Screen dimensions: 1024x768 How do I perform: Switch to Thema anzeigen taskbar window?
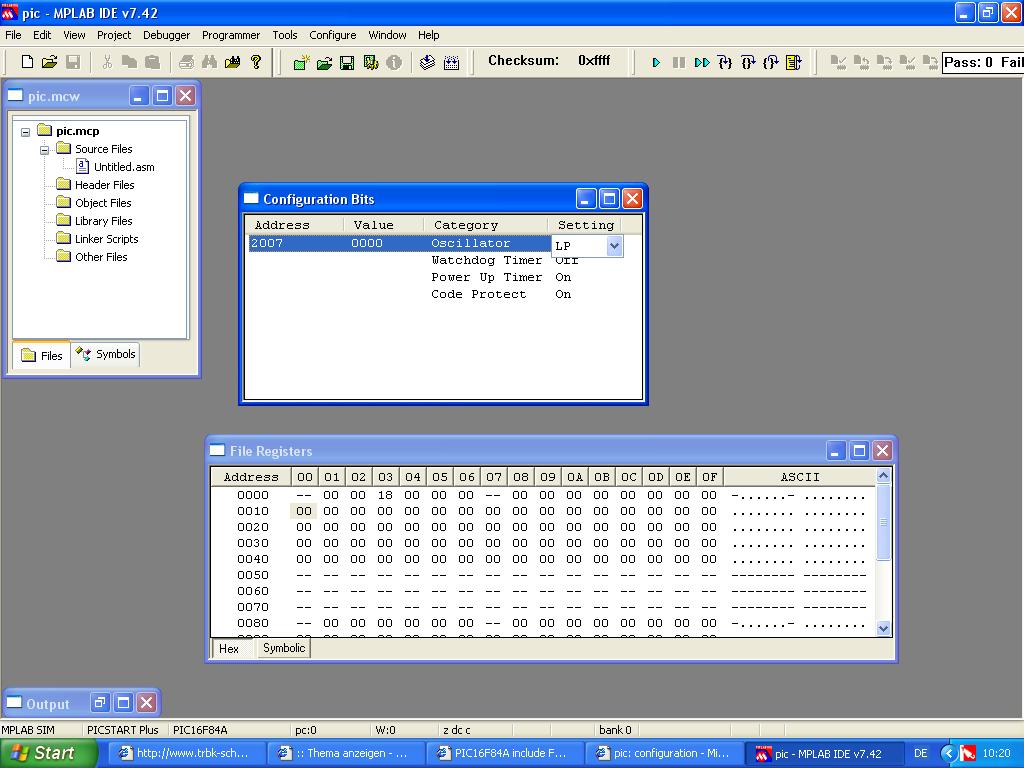point(344,754)
